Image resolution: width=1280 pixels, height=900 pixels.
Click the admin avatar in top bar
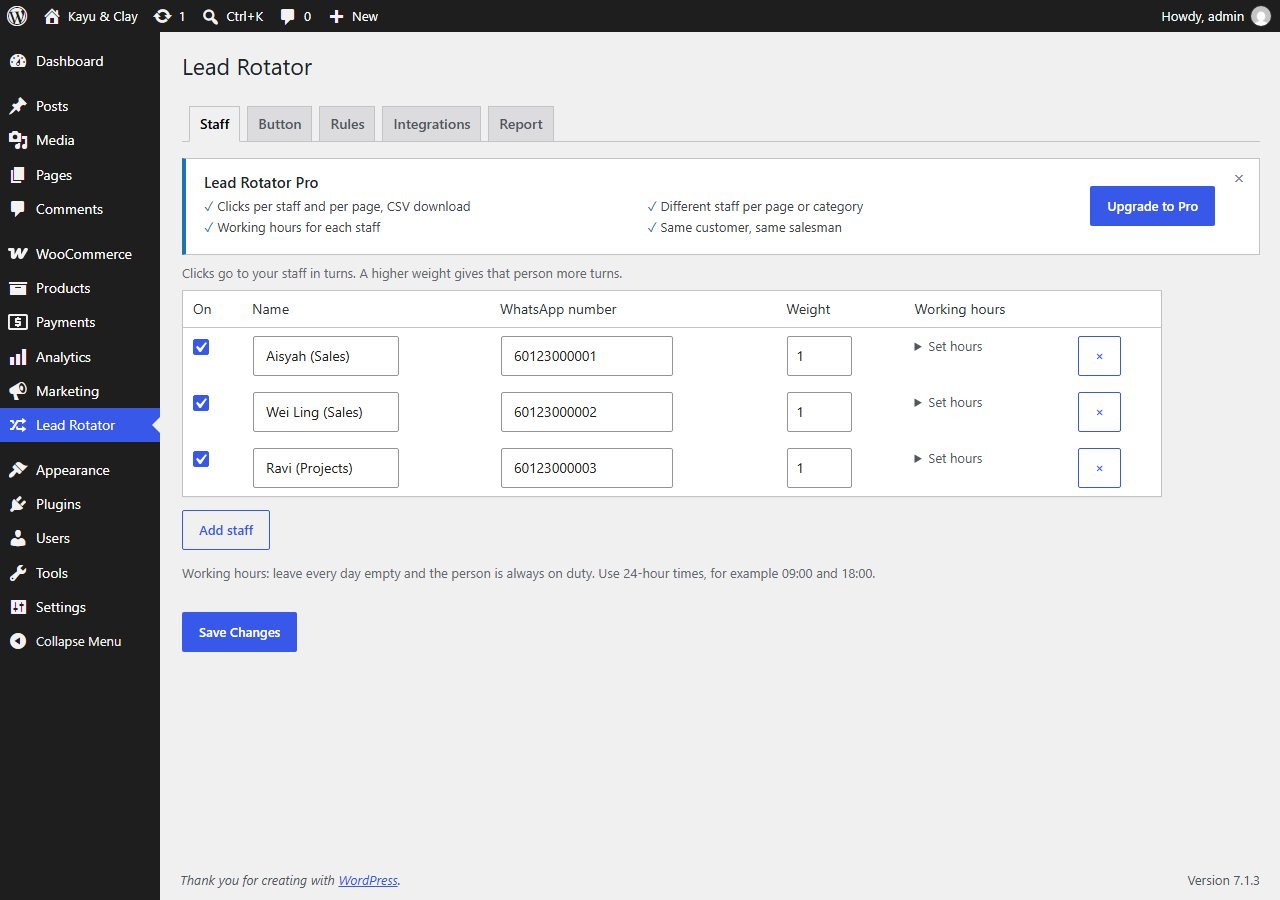click(1260, 16)
